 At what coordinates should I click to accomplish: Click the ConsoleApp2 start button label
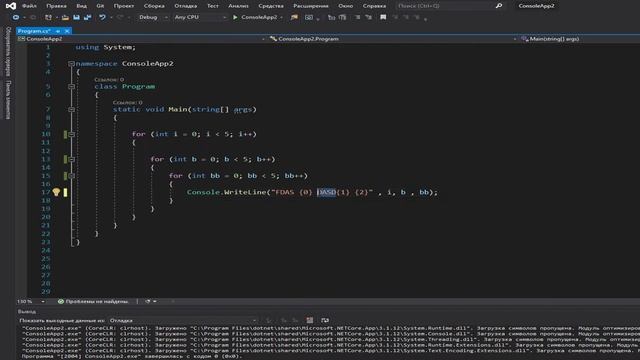pyautogui.click(x=259, y=17)
